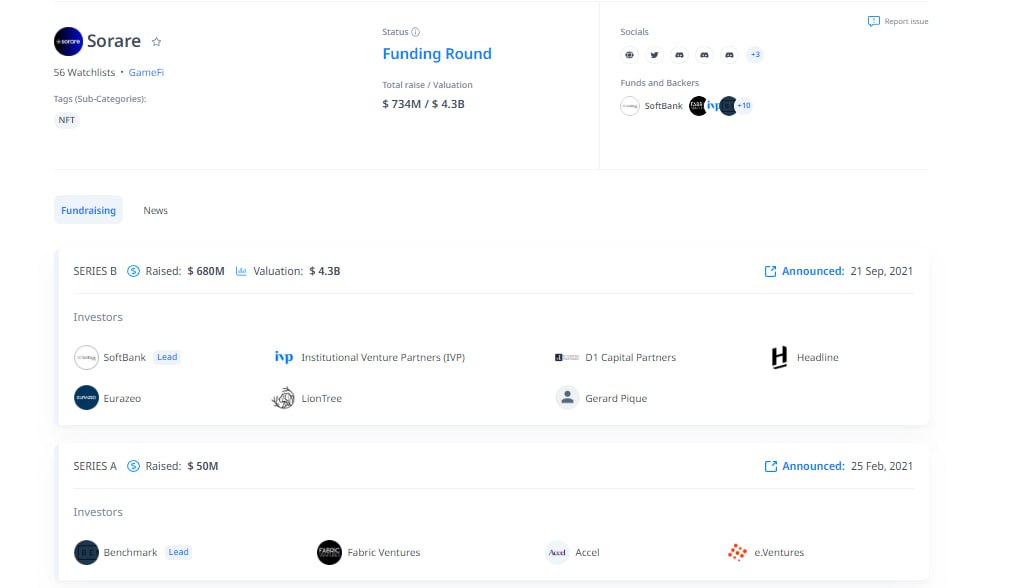This screenshot has height=588, width=1024.
Task: Open e.Ventures investor page
Action: [779, 553]
